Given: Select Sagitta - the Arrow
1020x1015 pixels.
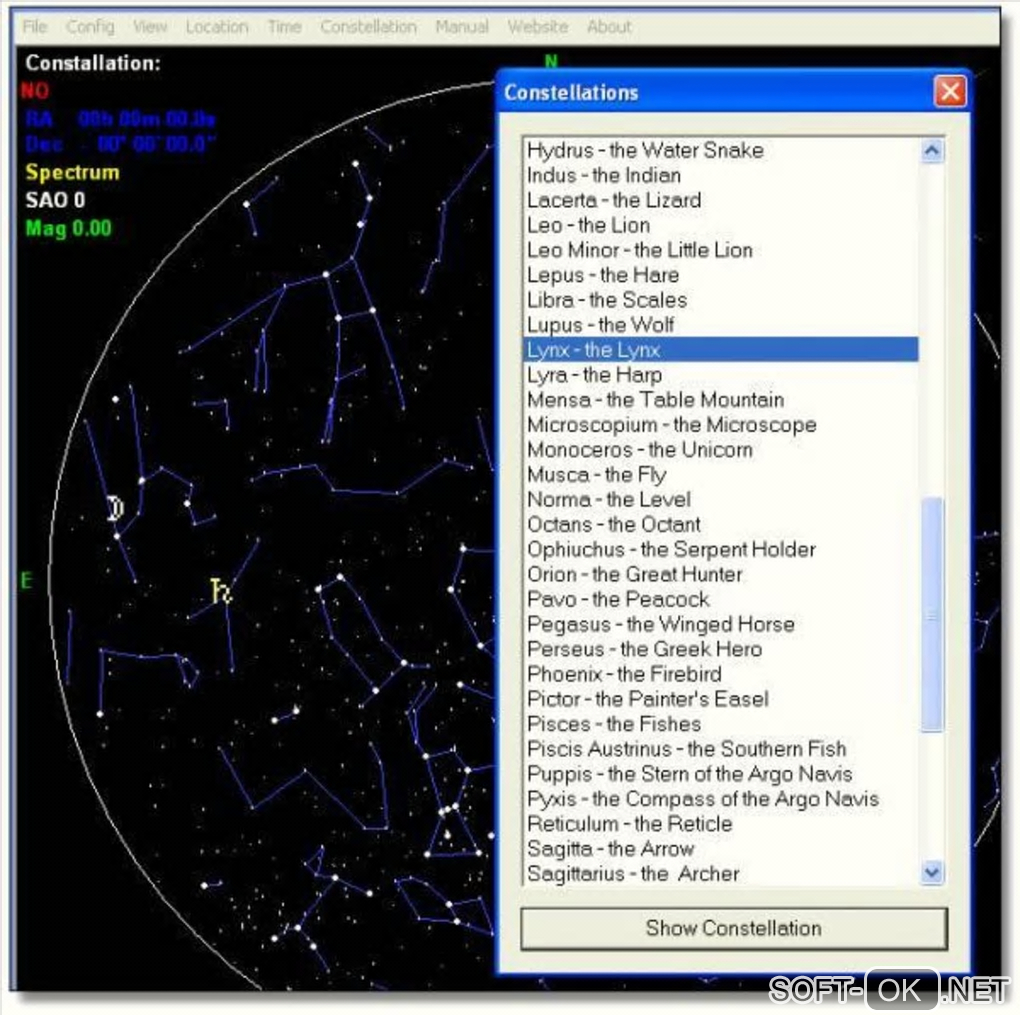Looking at the screenshot, I should pos(720,848).
